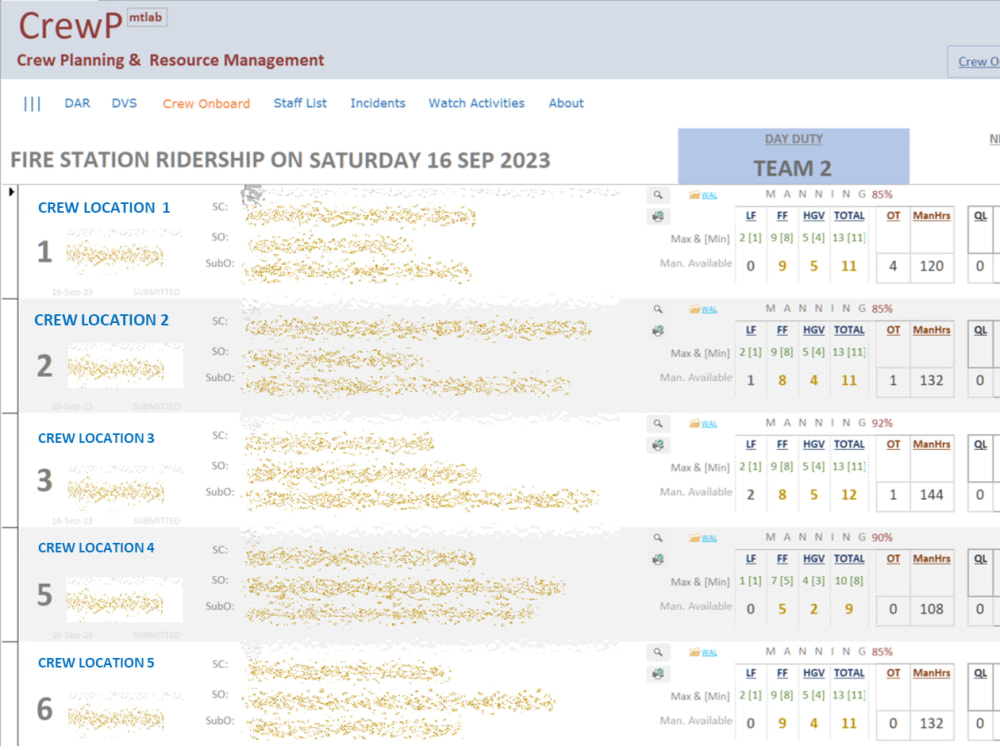Open the magnifier icon for Crew Location 3

(x=656, y=424)
